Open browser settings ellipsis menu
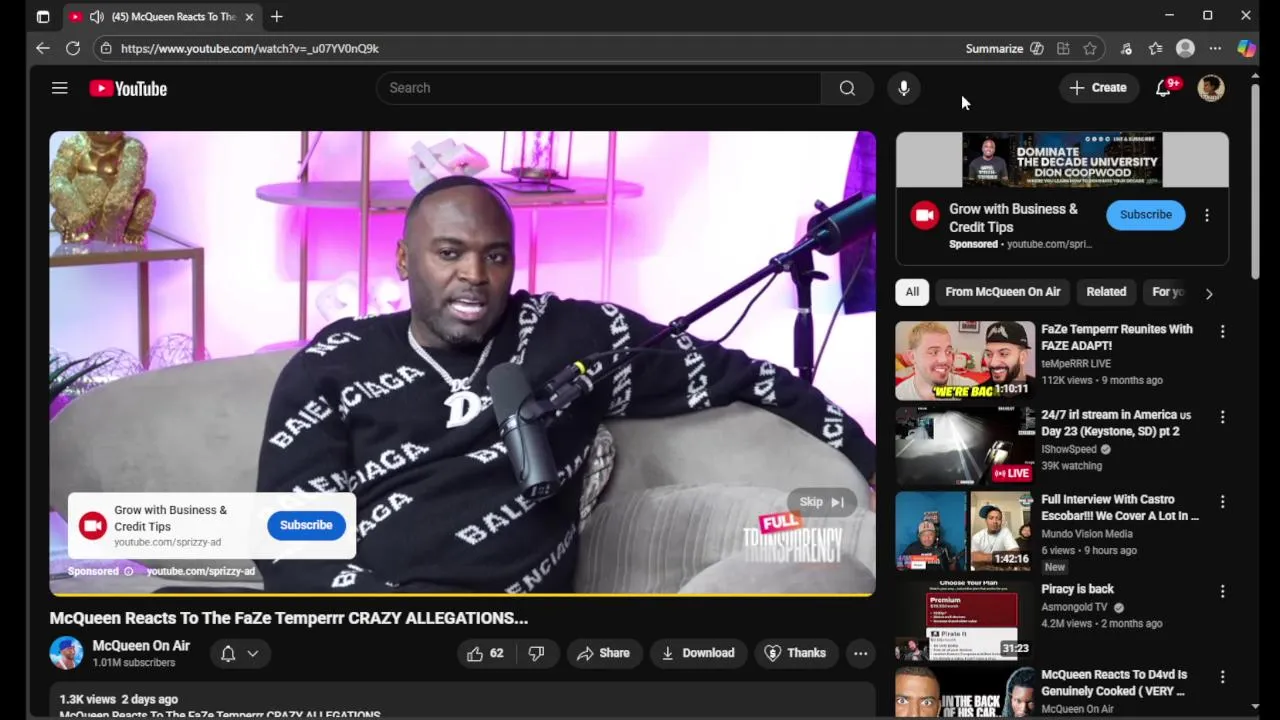The width and height of the screenshot is (1280, 720). [x=1215, y=48]
